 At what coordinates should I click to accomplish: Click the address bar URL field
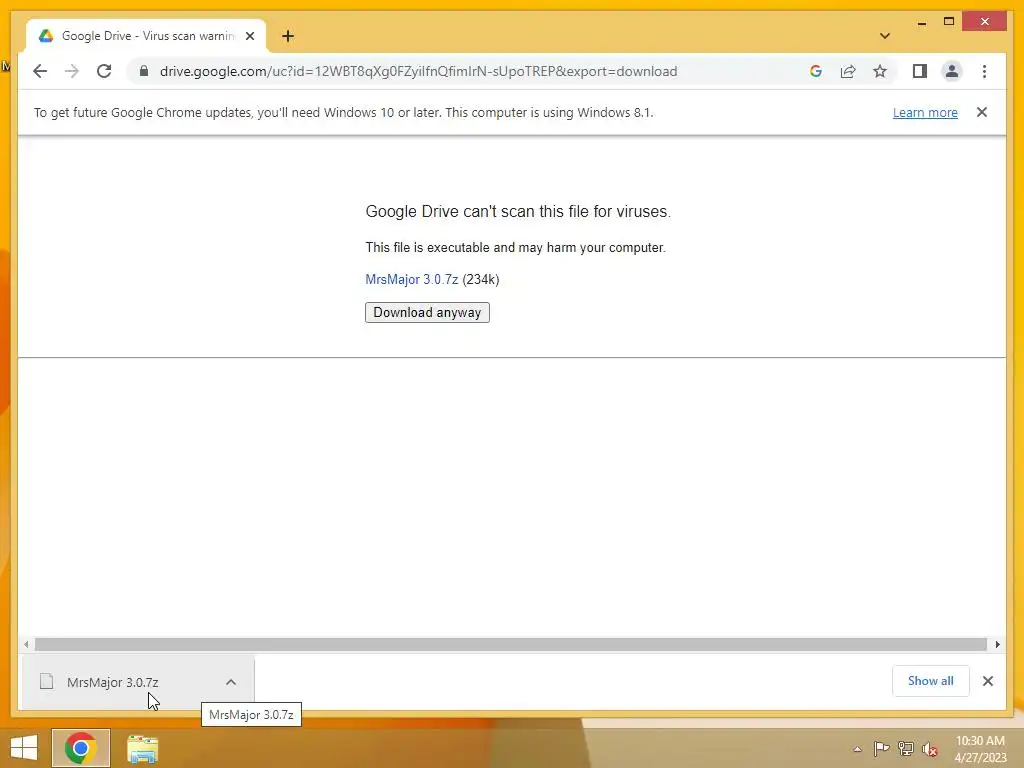coord(418,71)
